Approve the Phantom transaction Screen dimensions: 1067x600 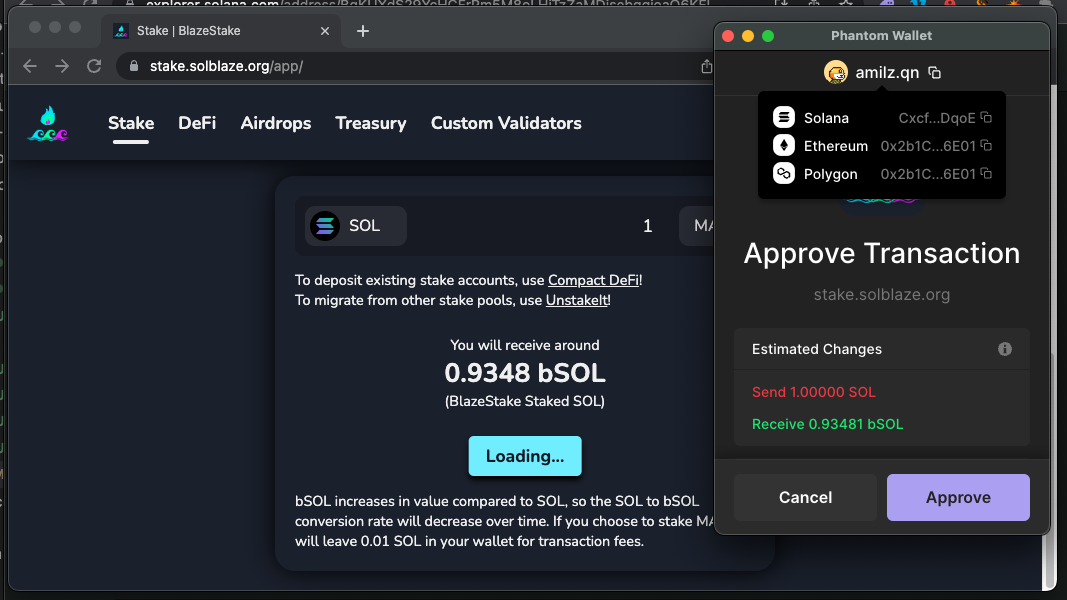pyautogui.click(x=957, y=497)
